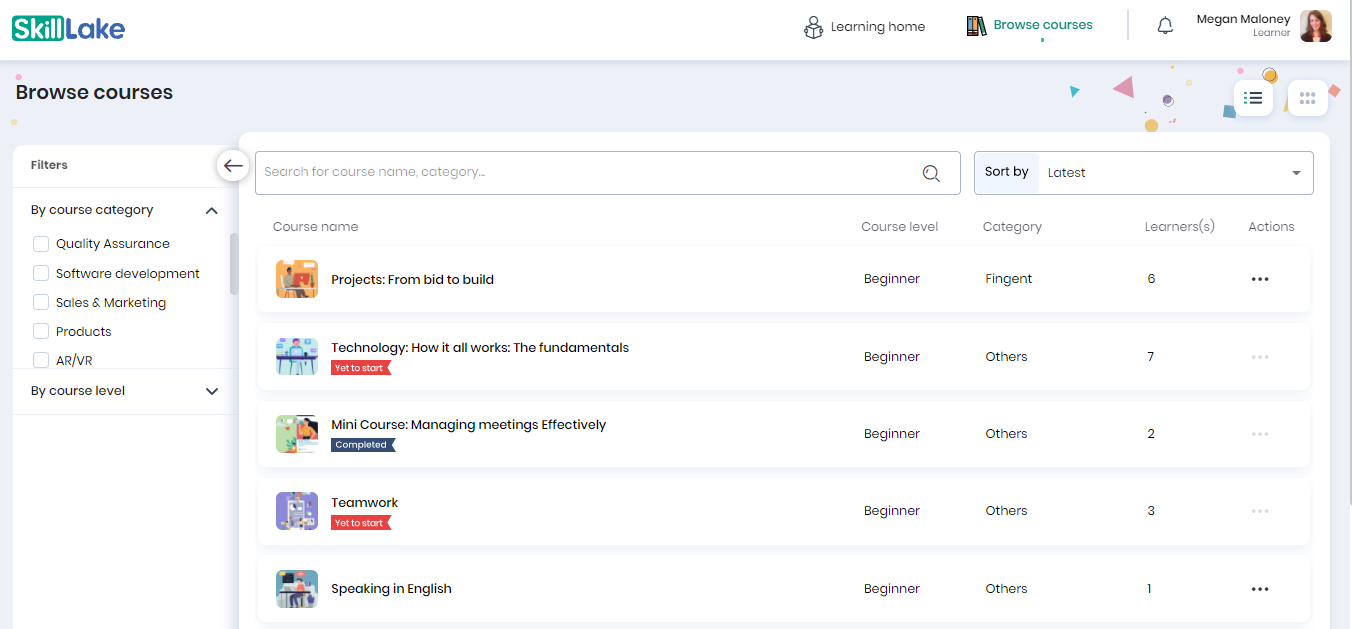Expand the By course level section
This screenshot has height=629, width=1352.
click(211, 391)
